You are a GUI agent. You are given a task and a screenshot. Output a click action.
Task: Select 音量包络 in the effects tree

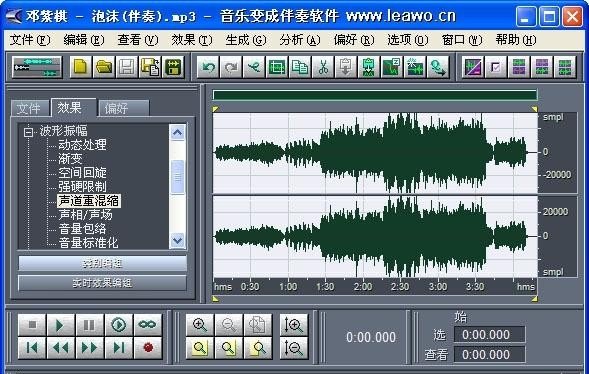pyautogui.click(x=82, y=229)
